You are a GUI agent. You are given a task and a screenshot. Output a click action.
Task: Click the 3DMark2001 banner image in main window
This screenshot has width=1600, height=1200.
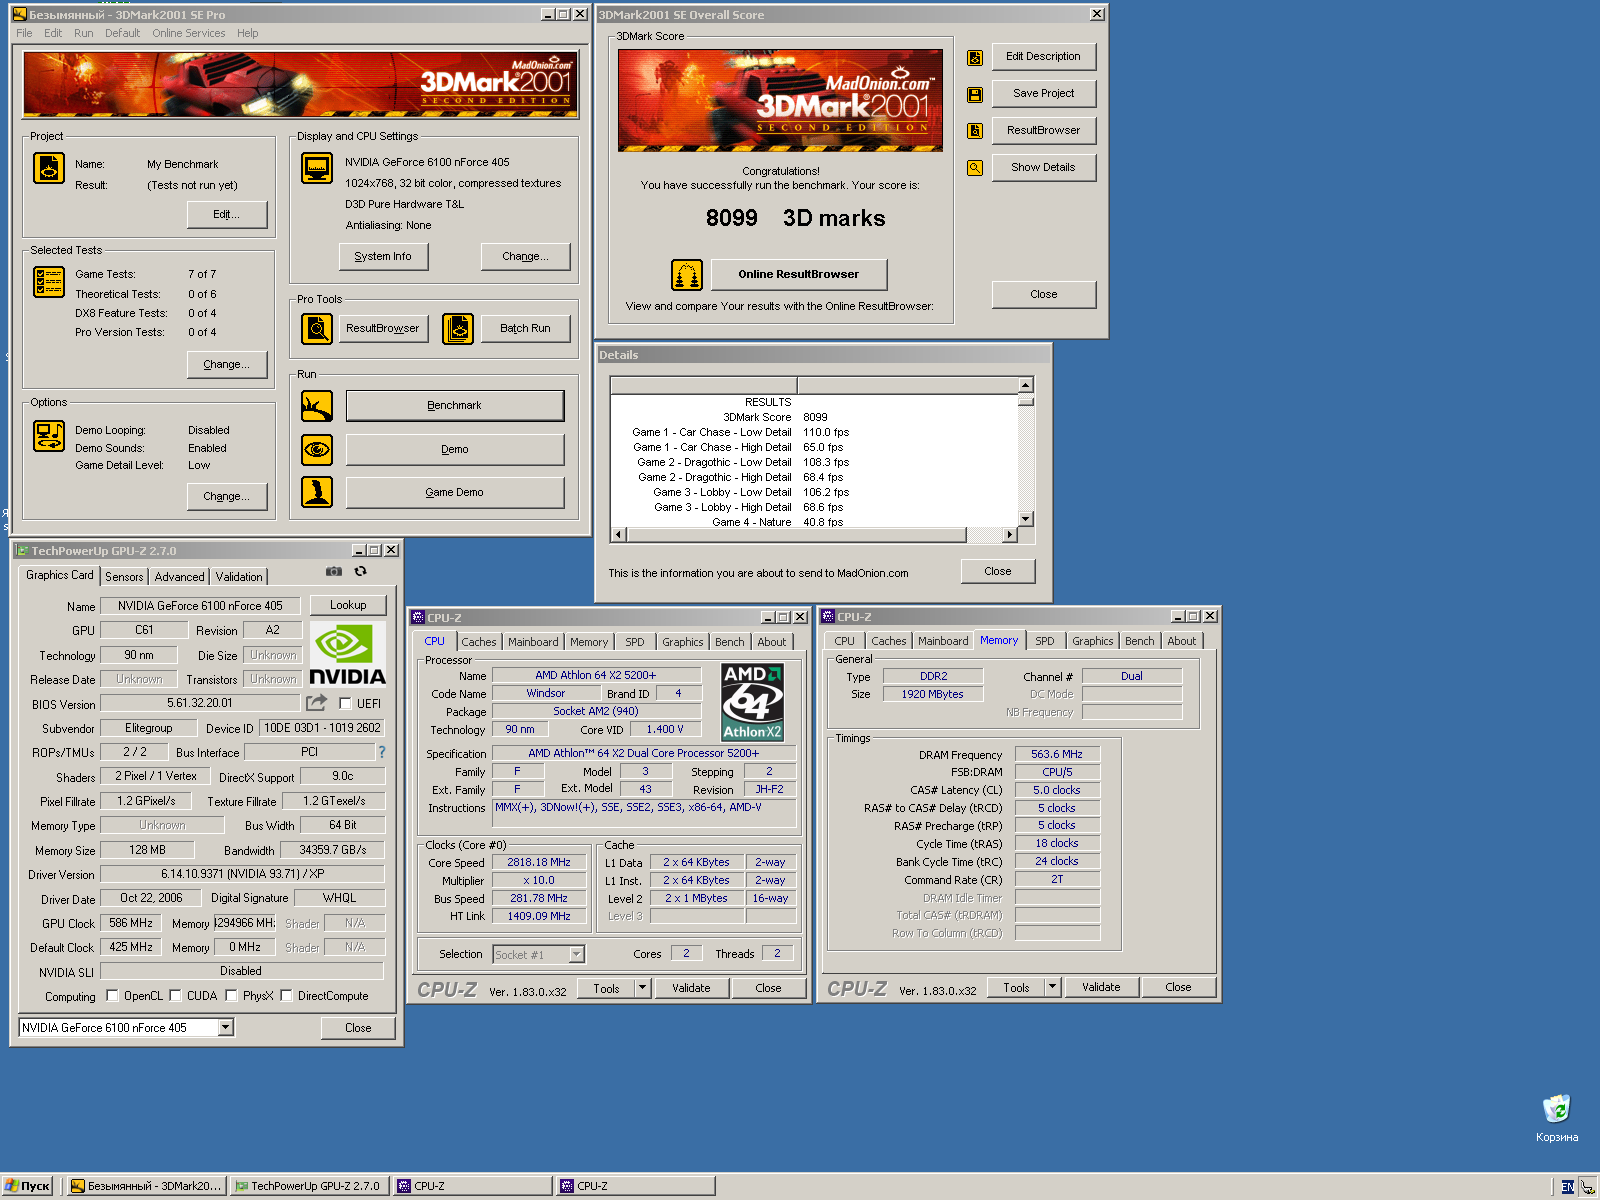[300, 84]
